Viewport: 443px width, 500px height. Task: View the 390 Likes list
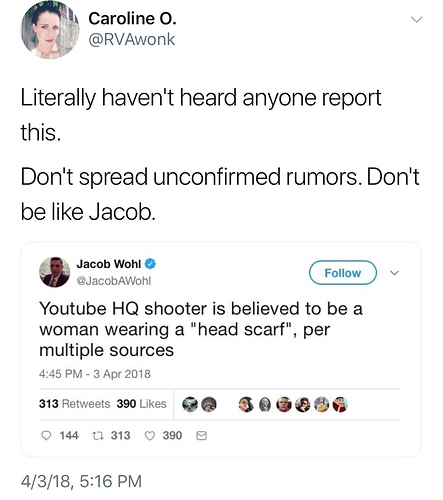pos(141,404)
